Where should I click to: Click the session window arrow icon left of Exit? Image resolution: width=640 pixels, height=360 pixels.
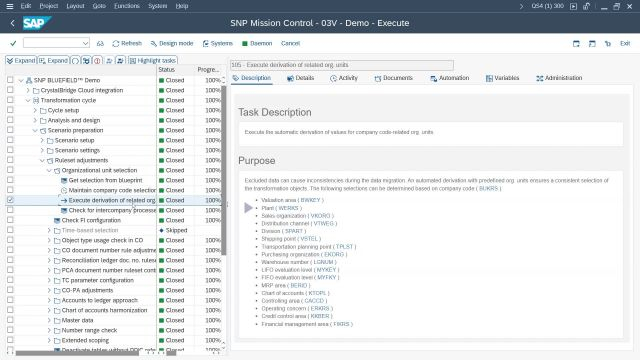pos(592,43)
